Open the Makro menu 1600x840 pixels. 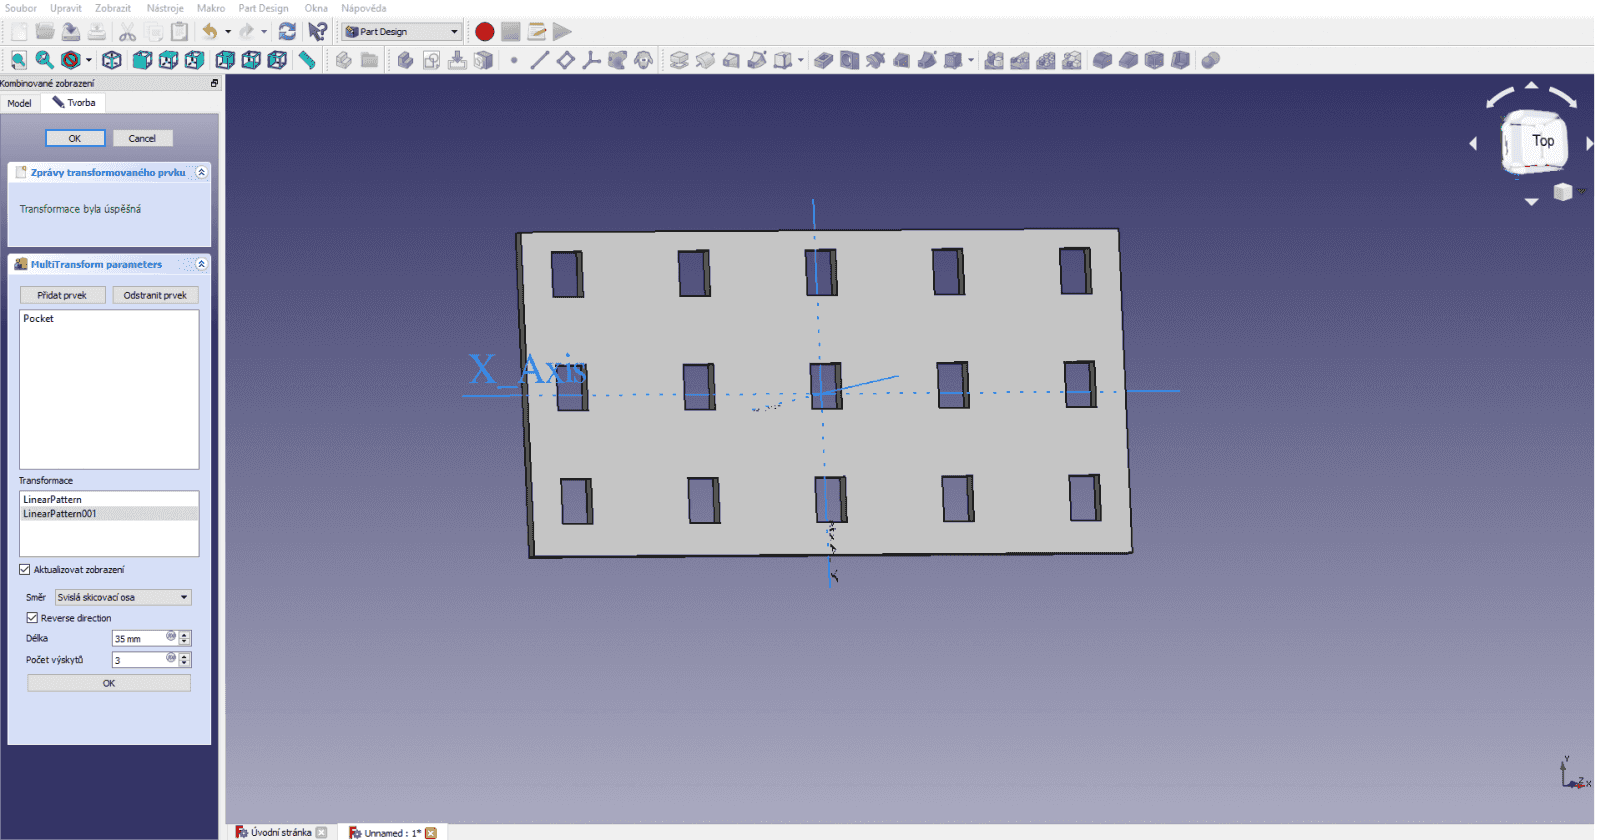pyautogui.click(x=211, y=8)
